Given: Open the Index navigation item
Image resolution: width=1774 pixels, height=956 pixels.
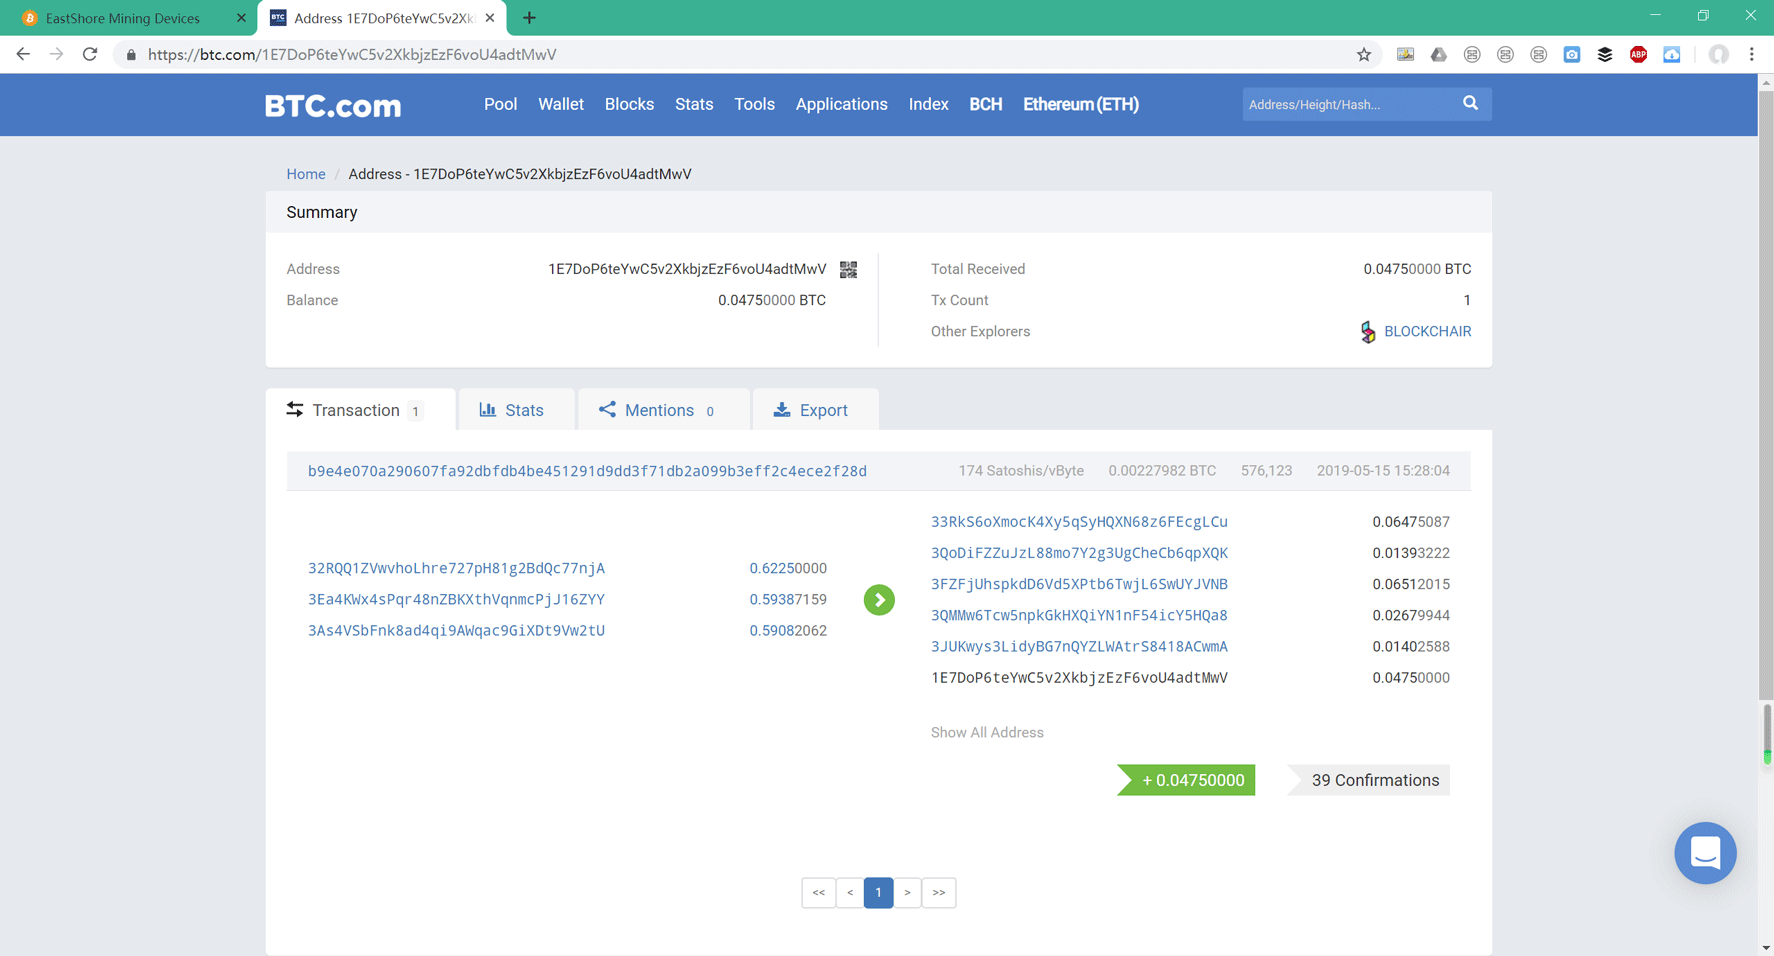Looking at the screenshot, I should tap(928, 104).
